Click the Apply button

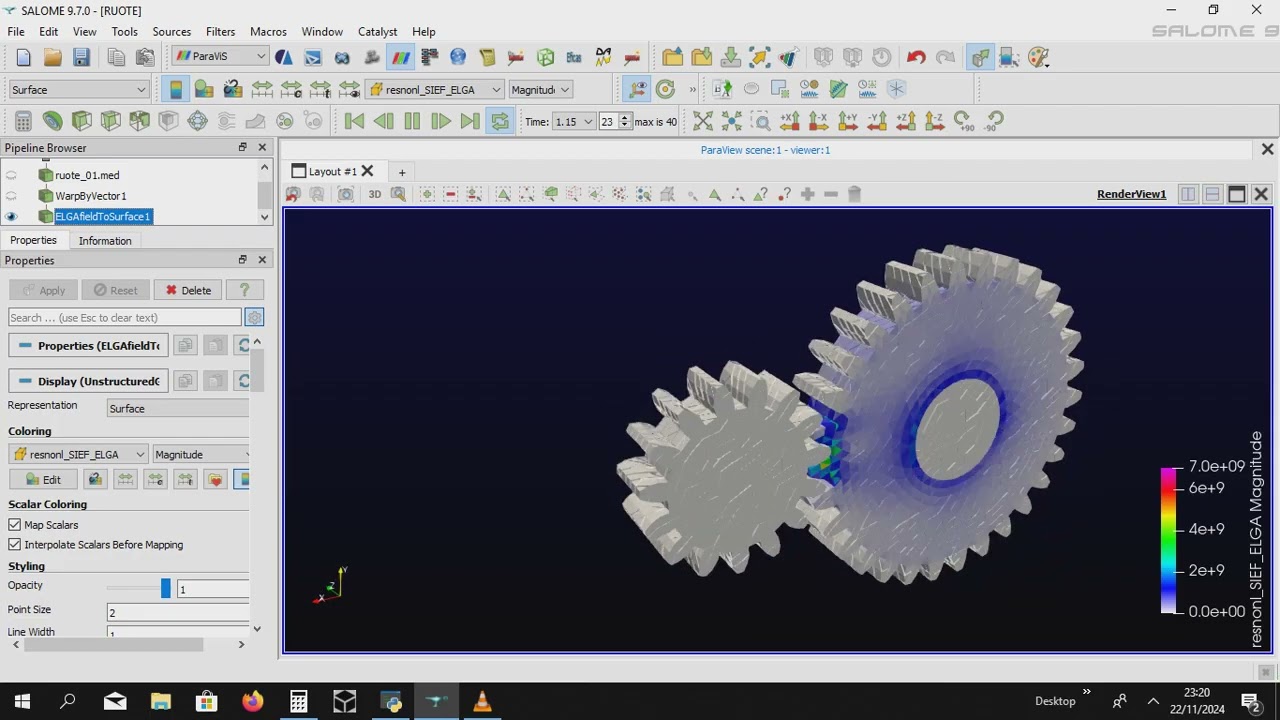click(x=43, y=290)
